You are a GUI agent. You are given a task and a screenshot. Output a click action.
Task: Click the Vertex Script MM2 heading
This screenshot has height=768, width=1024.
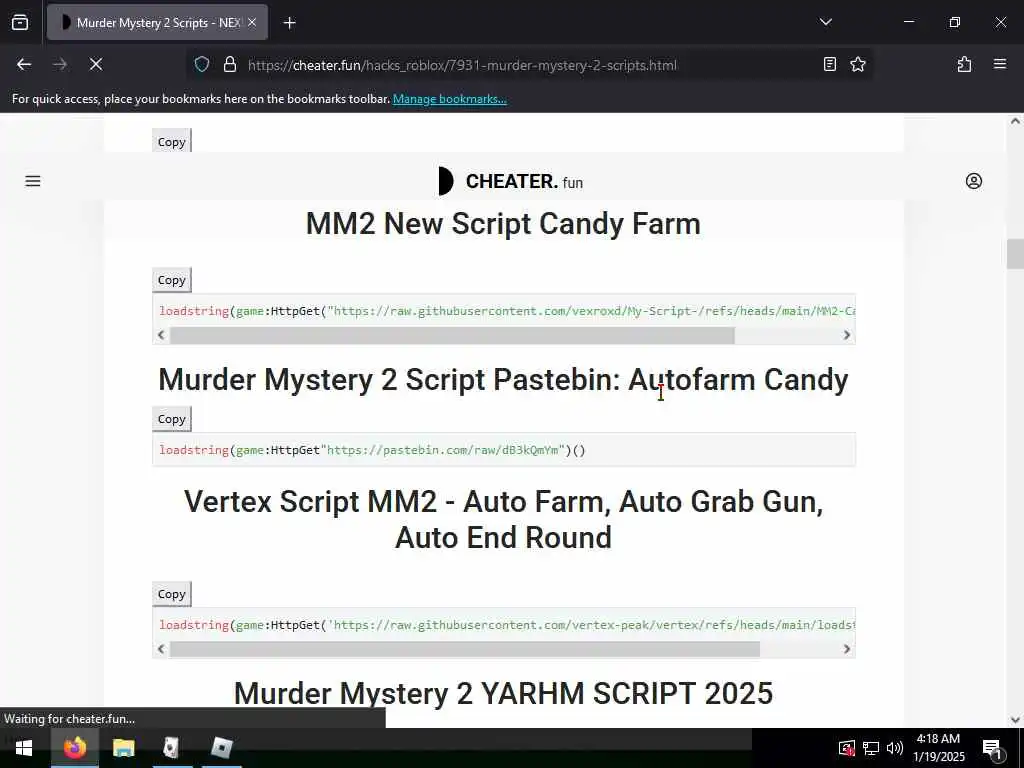[x=503, y=520]
